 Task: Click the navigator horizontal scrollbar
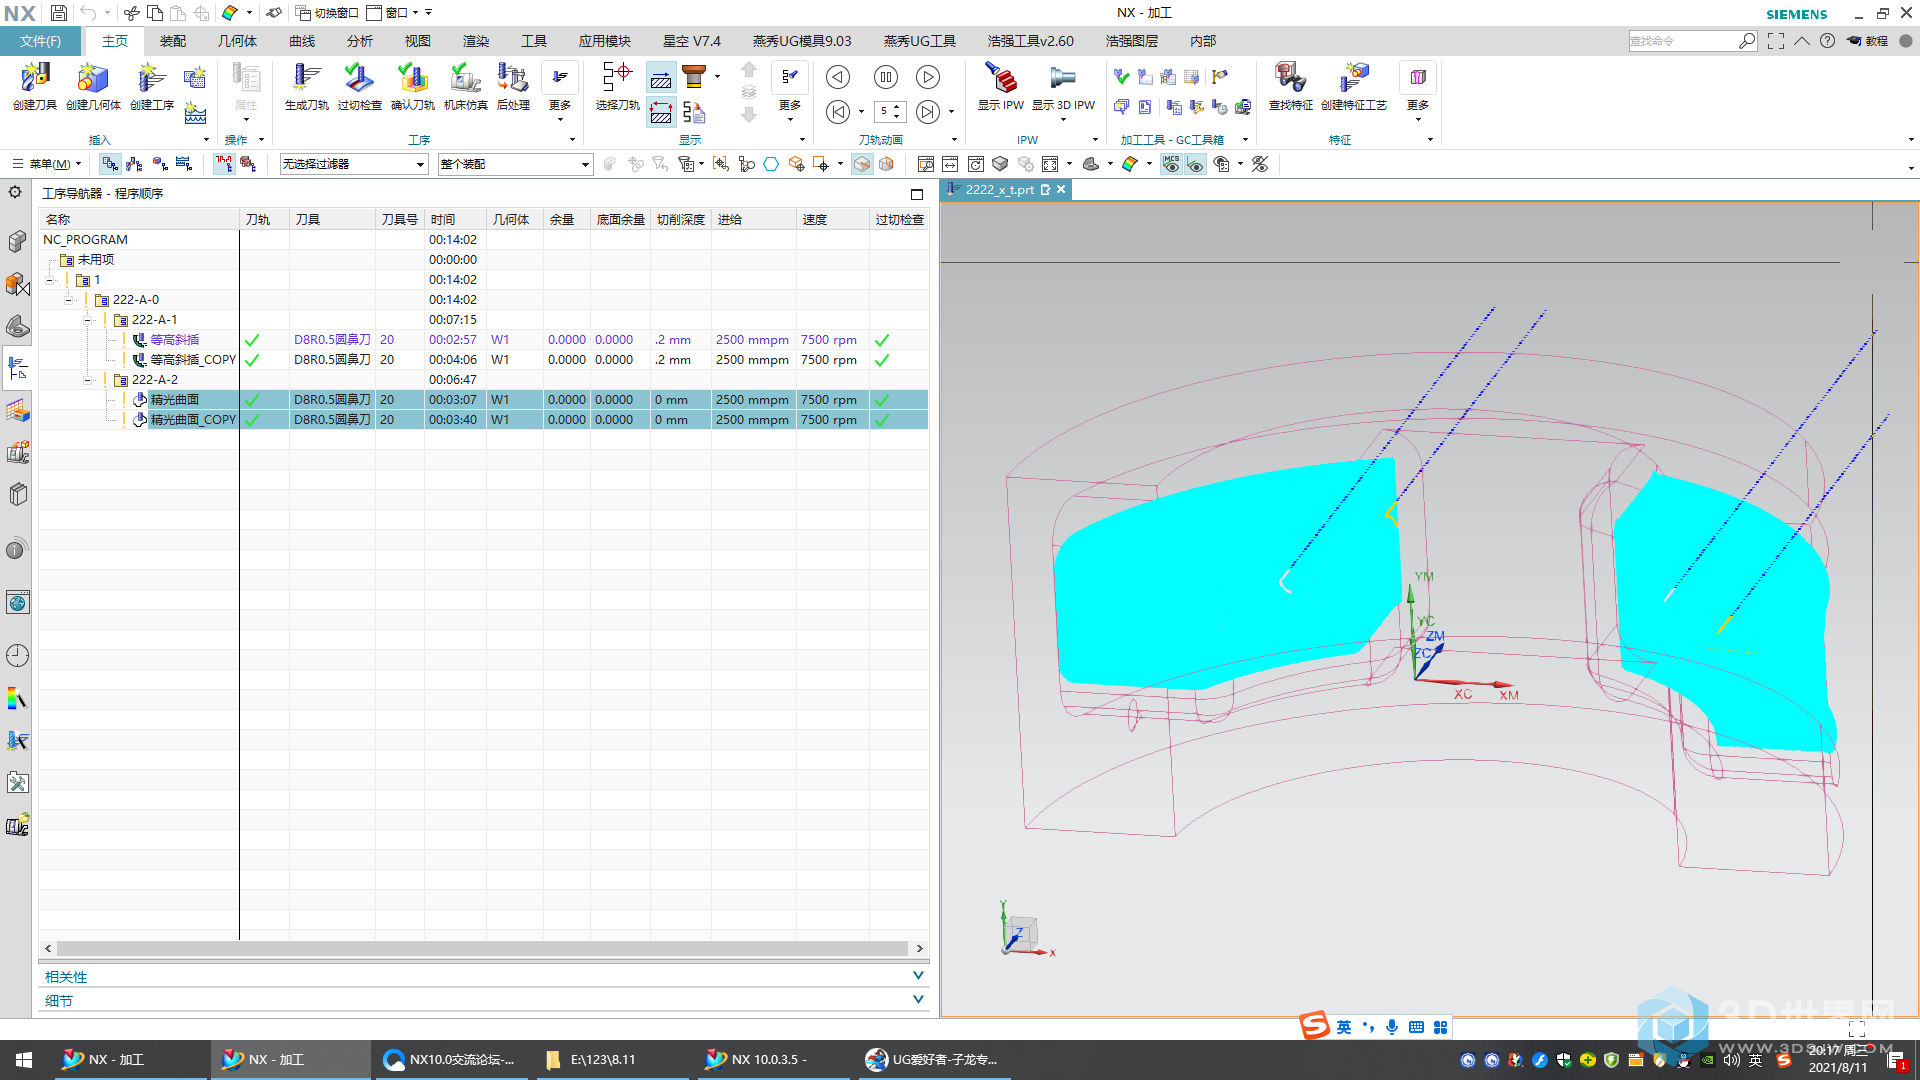point(483,948)
